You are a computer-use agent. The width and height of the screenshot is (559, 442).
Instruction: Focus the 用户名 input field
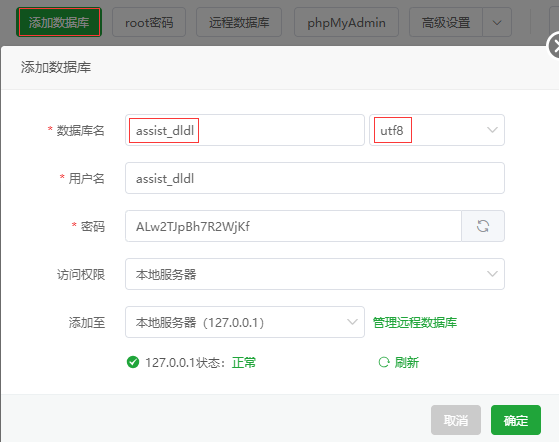(315, 178)
